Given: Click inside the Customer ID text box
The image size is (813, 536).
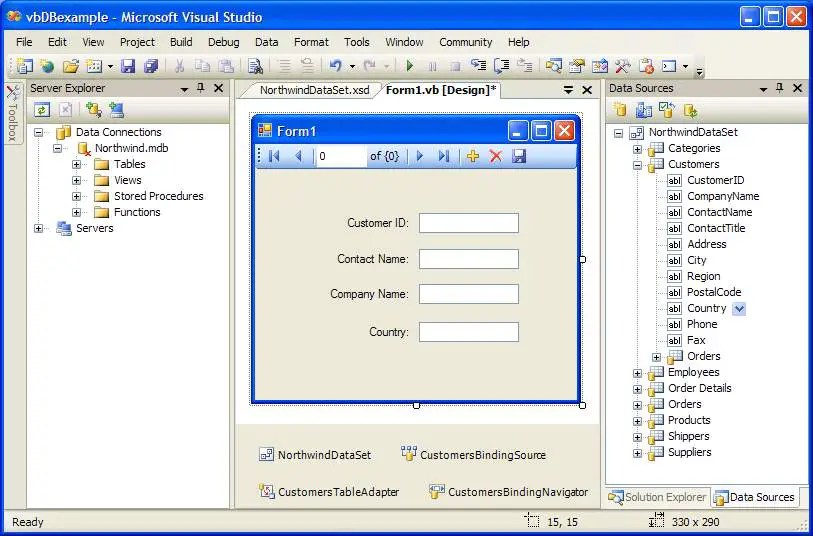Looking at the screenshot, I should (469, 223).
